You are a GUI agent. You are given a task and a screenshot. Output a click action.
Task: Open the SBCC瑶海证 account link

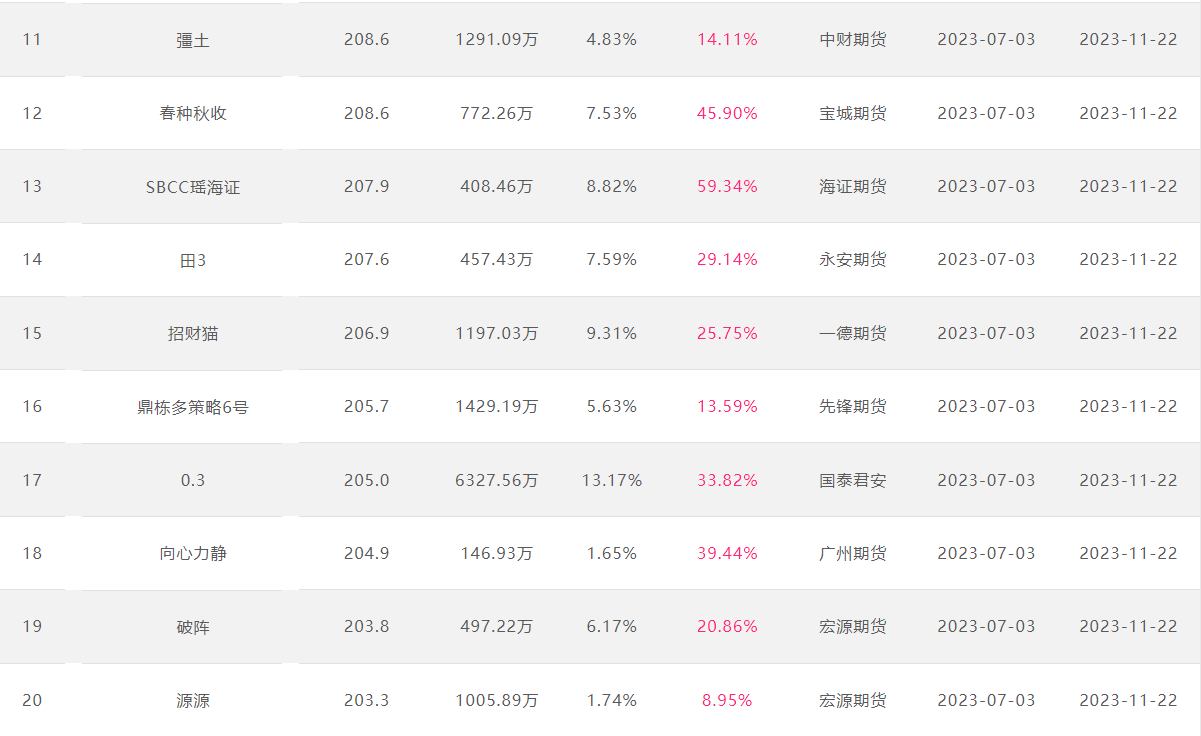[x=193, y=186]
